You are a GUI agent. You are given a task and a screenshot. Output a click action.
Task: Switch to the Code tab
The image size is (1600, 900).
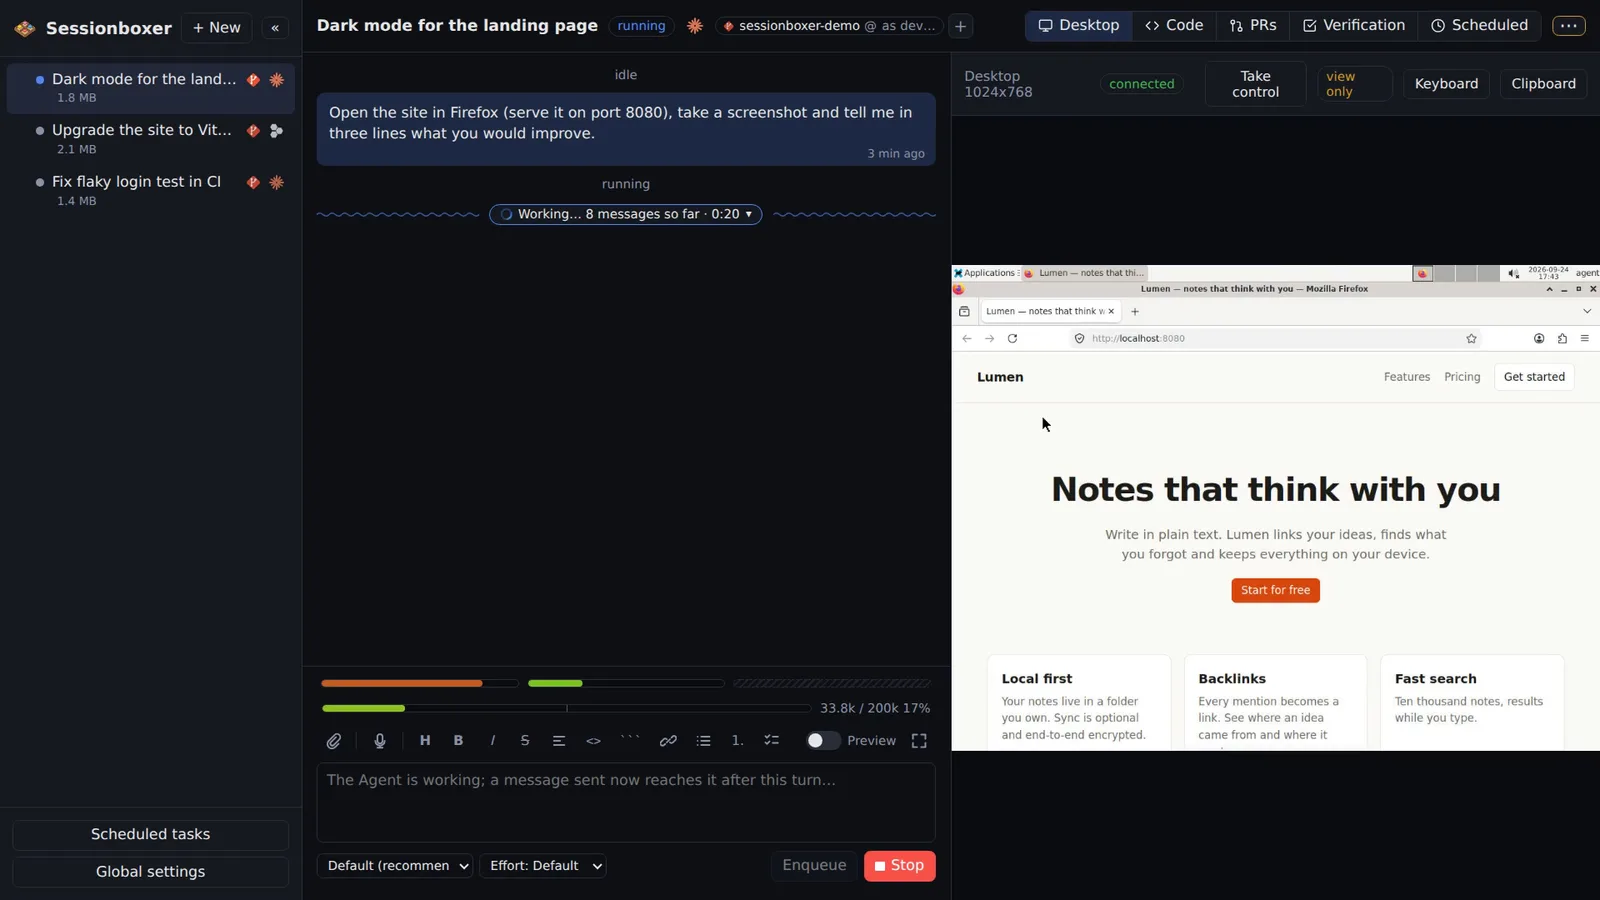(x=1174, y=26)
